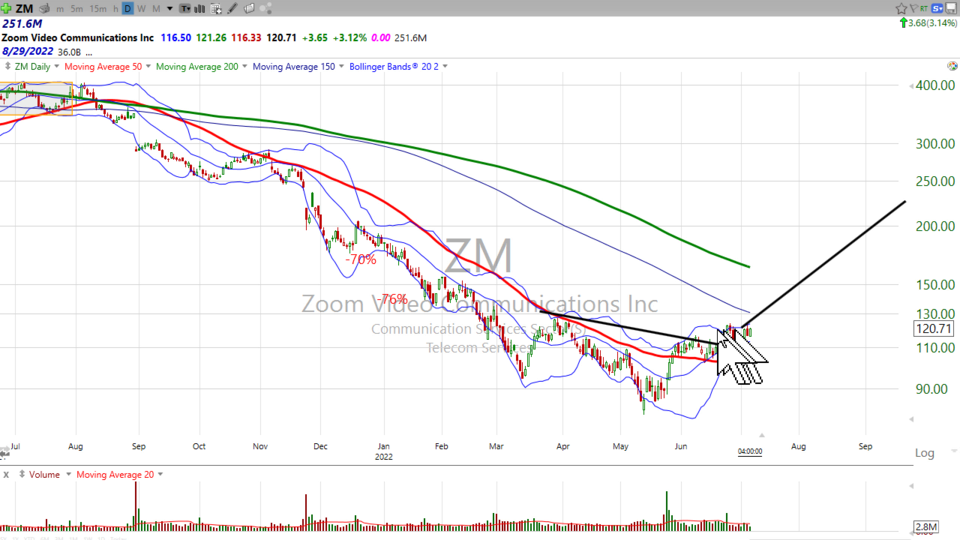Click the notes icon in toolbar
Image resolution: width=960 pixels, height=540 pixels.
[x=249, y=9]
